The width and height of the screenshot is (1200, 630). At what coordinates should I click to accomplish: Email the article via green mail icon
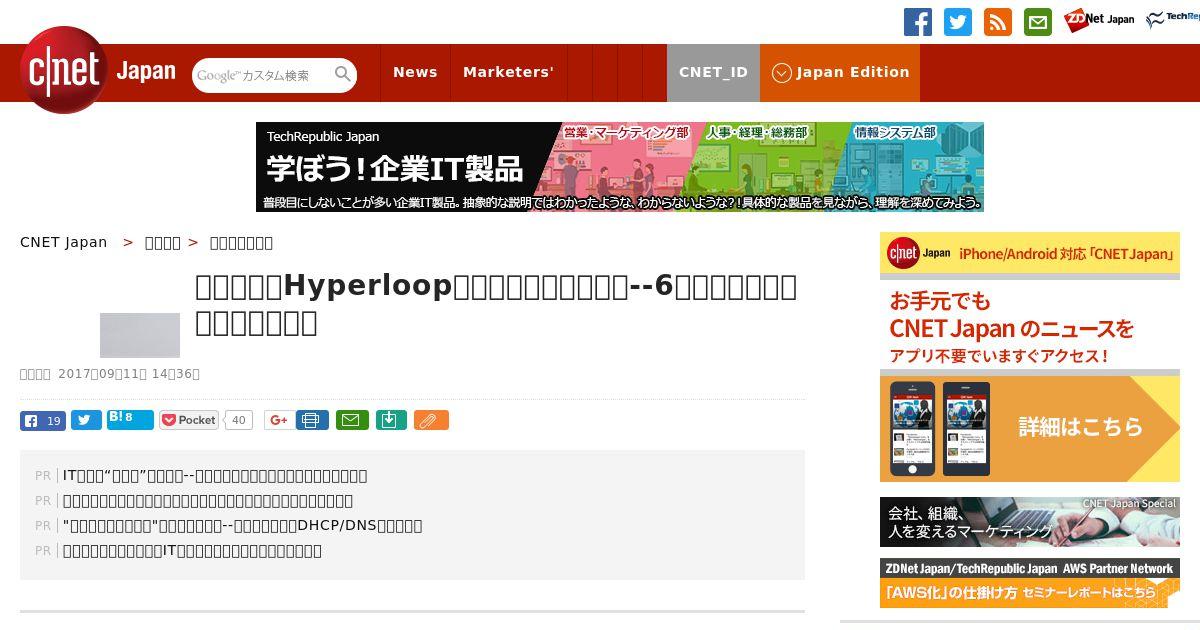351,420
